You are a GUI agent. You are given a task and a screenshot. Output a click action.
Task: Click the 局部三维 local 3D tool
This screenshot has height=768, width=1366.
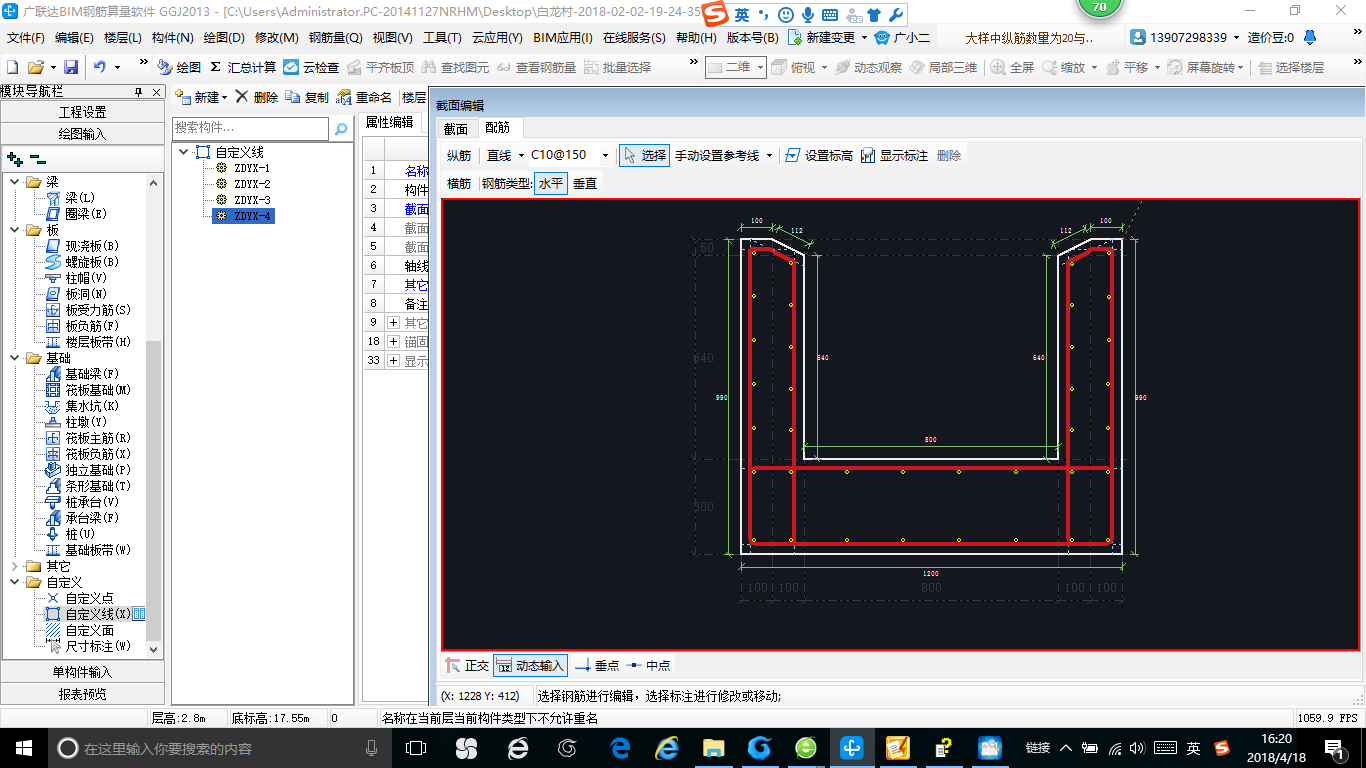pyautogui.click(x=943, y=67)
